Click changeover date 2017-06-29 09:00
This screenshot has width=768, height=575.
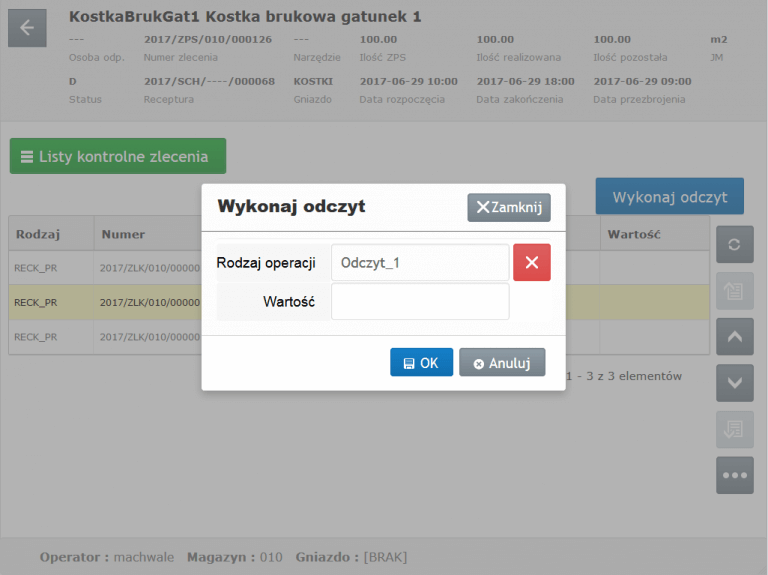643,81
